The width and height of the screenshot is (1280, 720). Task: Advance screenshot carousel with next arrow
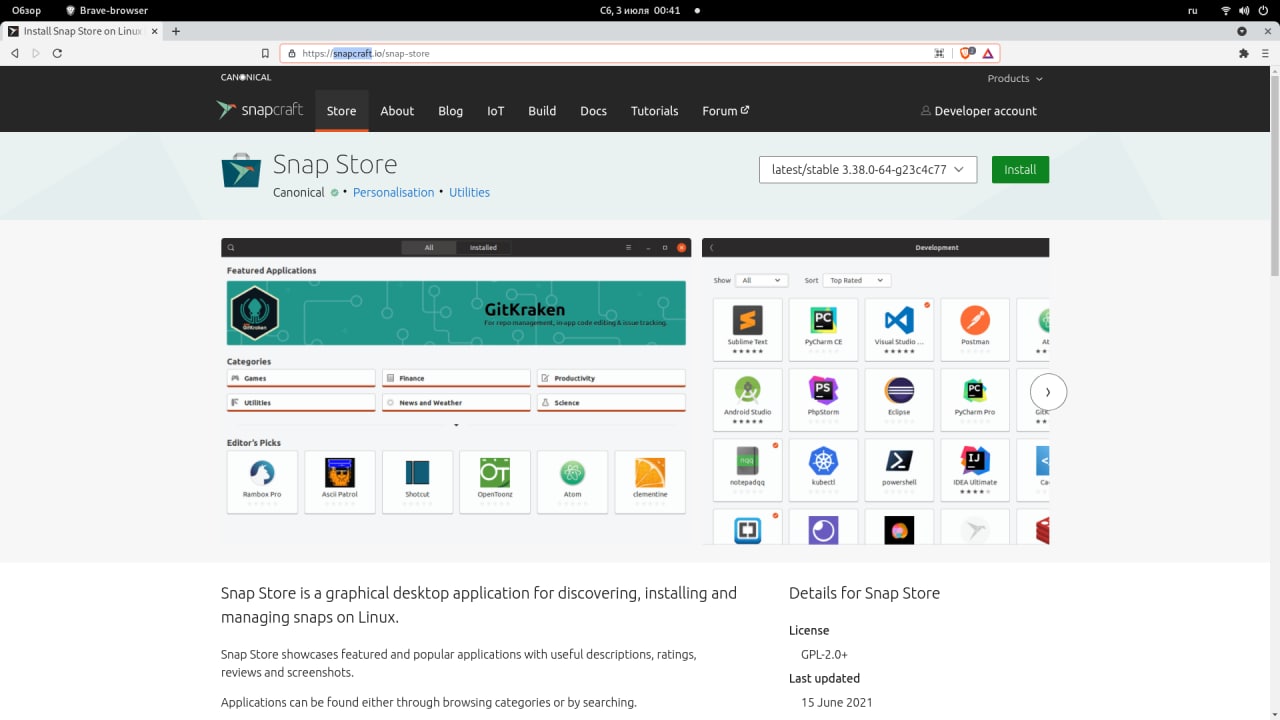tap(1048, 392)
